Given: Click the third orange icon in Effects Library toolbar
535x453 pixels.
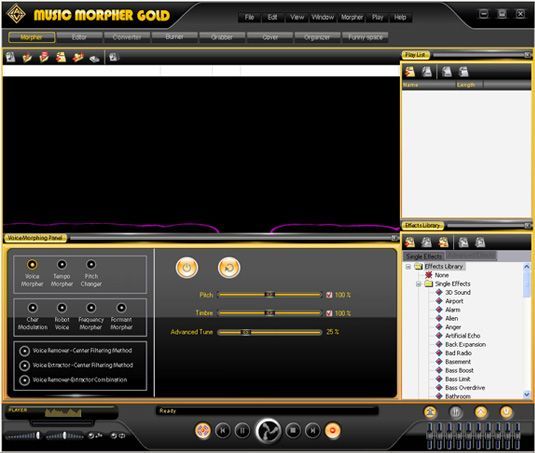Looking at the screenshot, I should pyautogui.click(x=443, y=242).
